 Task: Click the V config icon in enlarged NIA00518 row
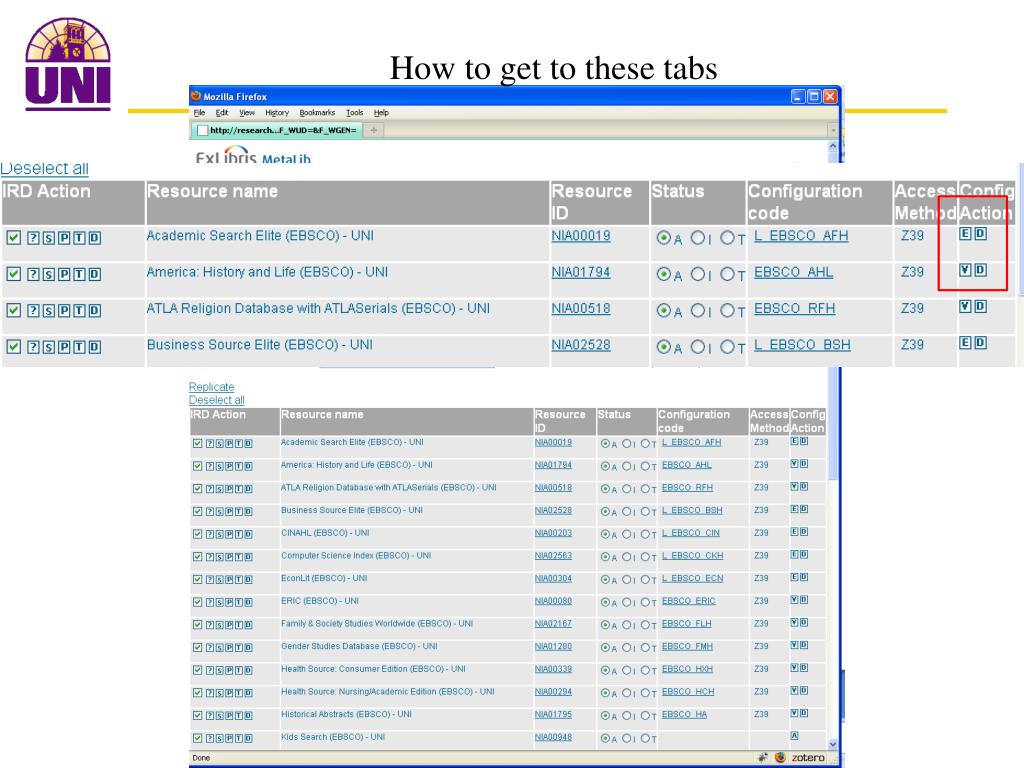(x=965, y=306)
